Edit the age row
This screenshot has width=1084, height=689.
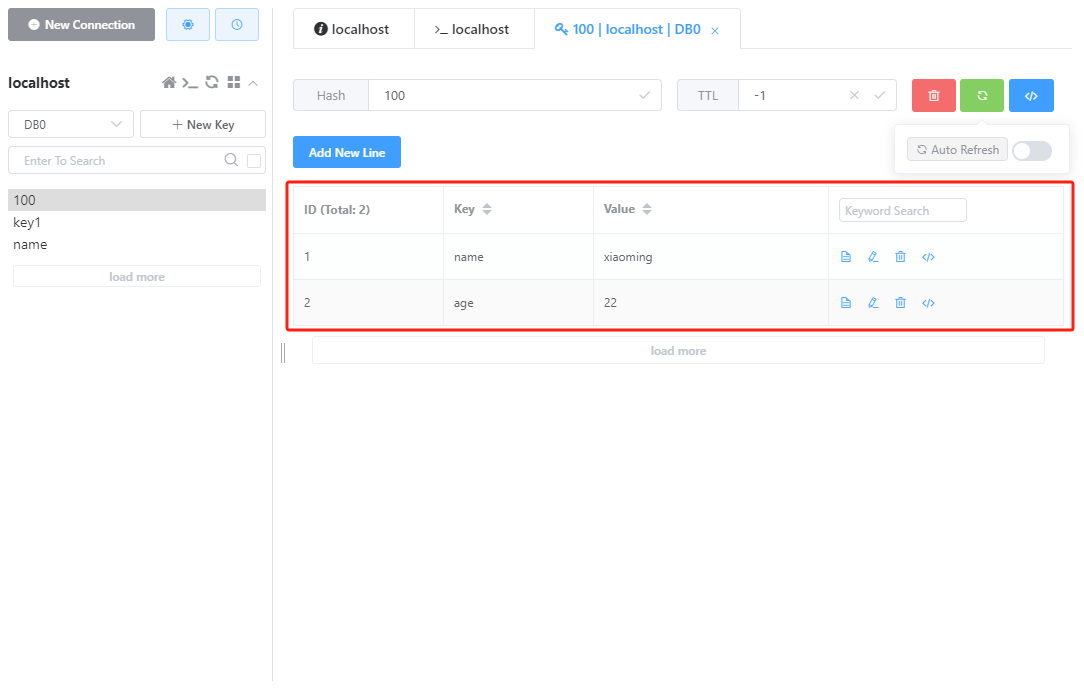pos(873,303)
